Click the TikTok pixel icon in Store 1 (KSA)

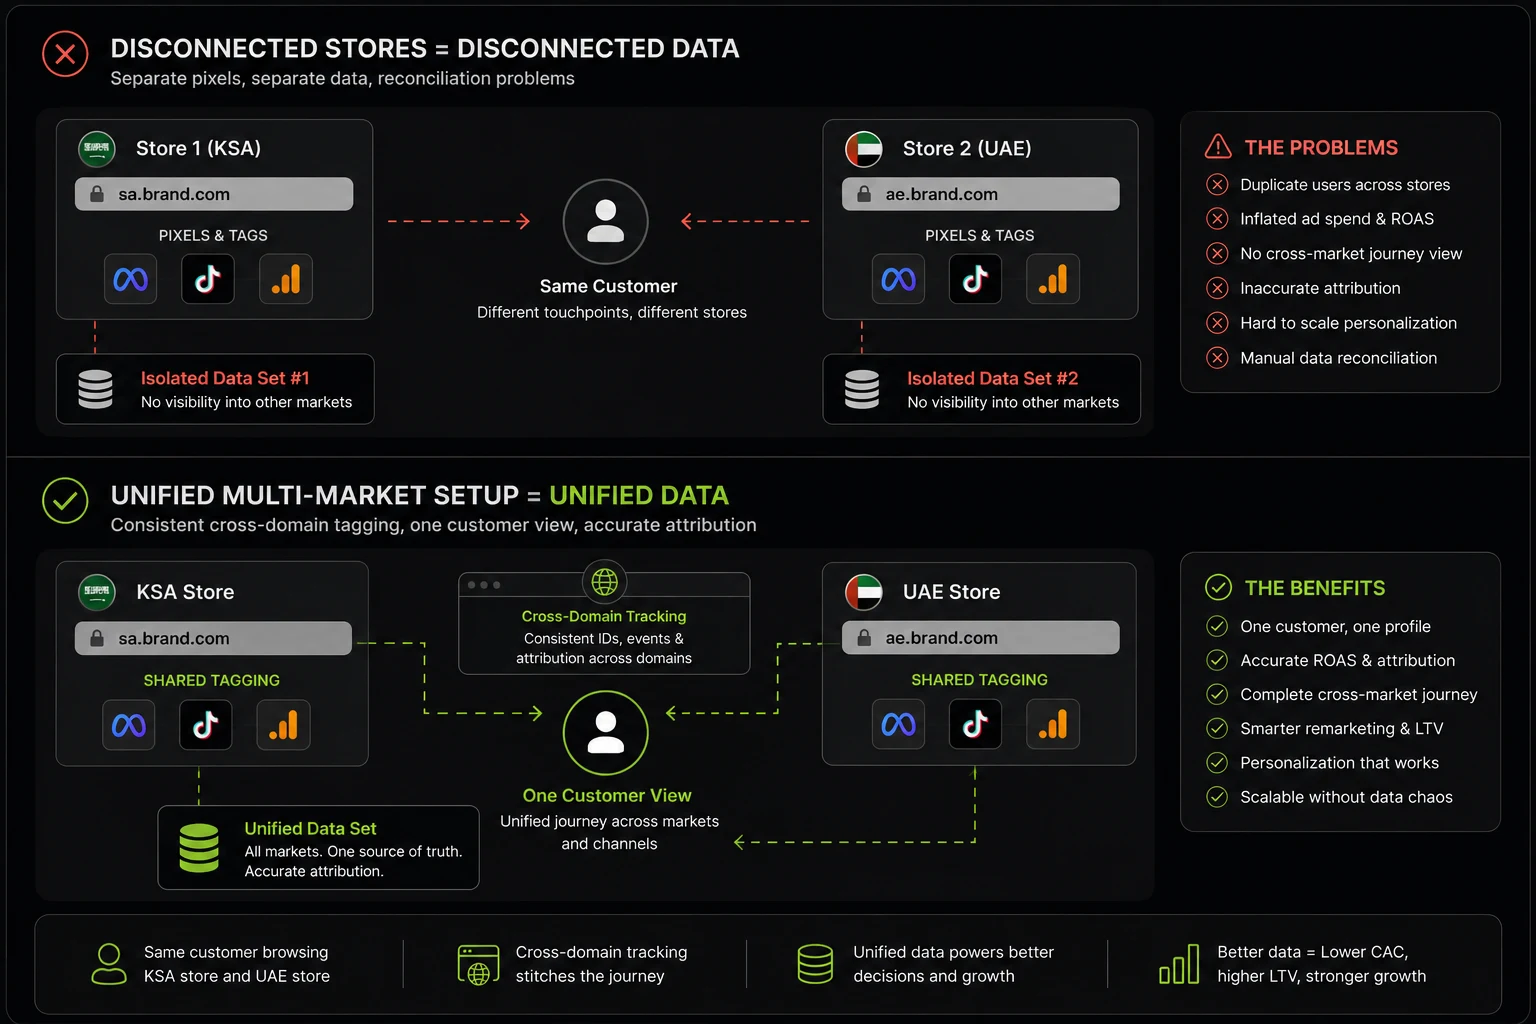pos(208,279)
